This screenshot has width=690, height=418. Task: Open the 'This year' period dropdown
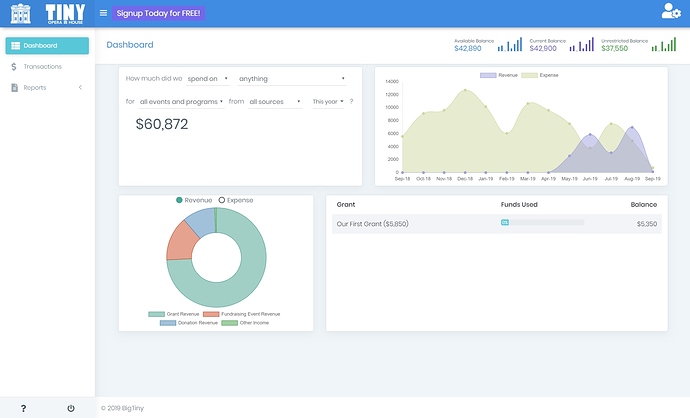(328, 102)
